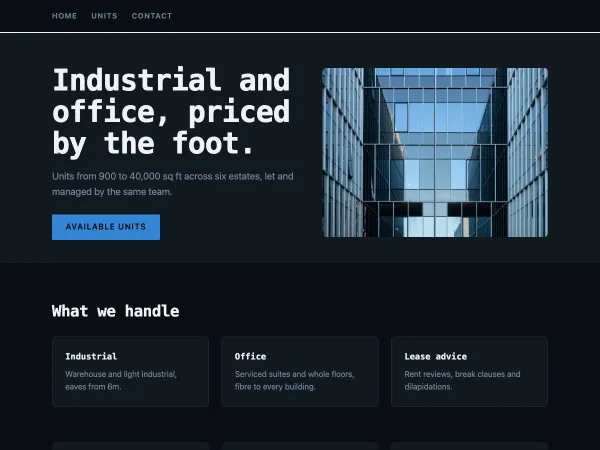Click the white divider line under navigation
This screenshot has width=600, height=450.
(300, 33)
